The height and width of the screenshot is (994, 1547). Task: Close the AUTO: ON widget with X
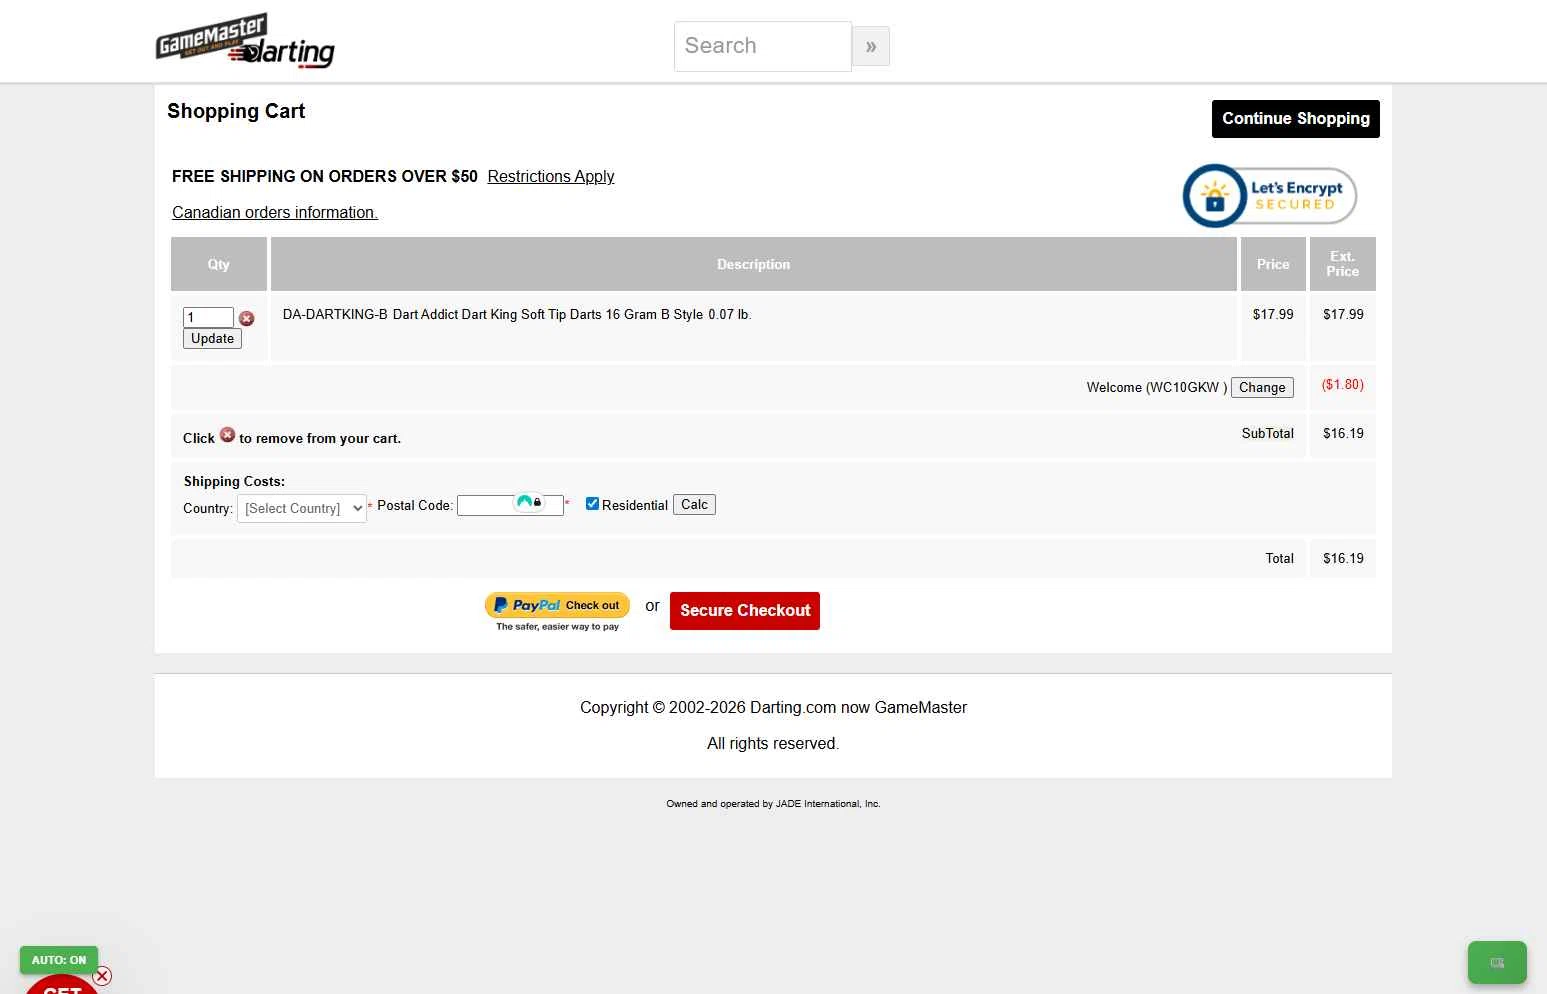(102, 976)
